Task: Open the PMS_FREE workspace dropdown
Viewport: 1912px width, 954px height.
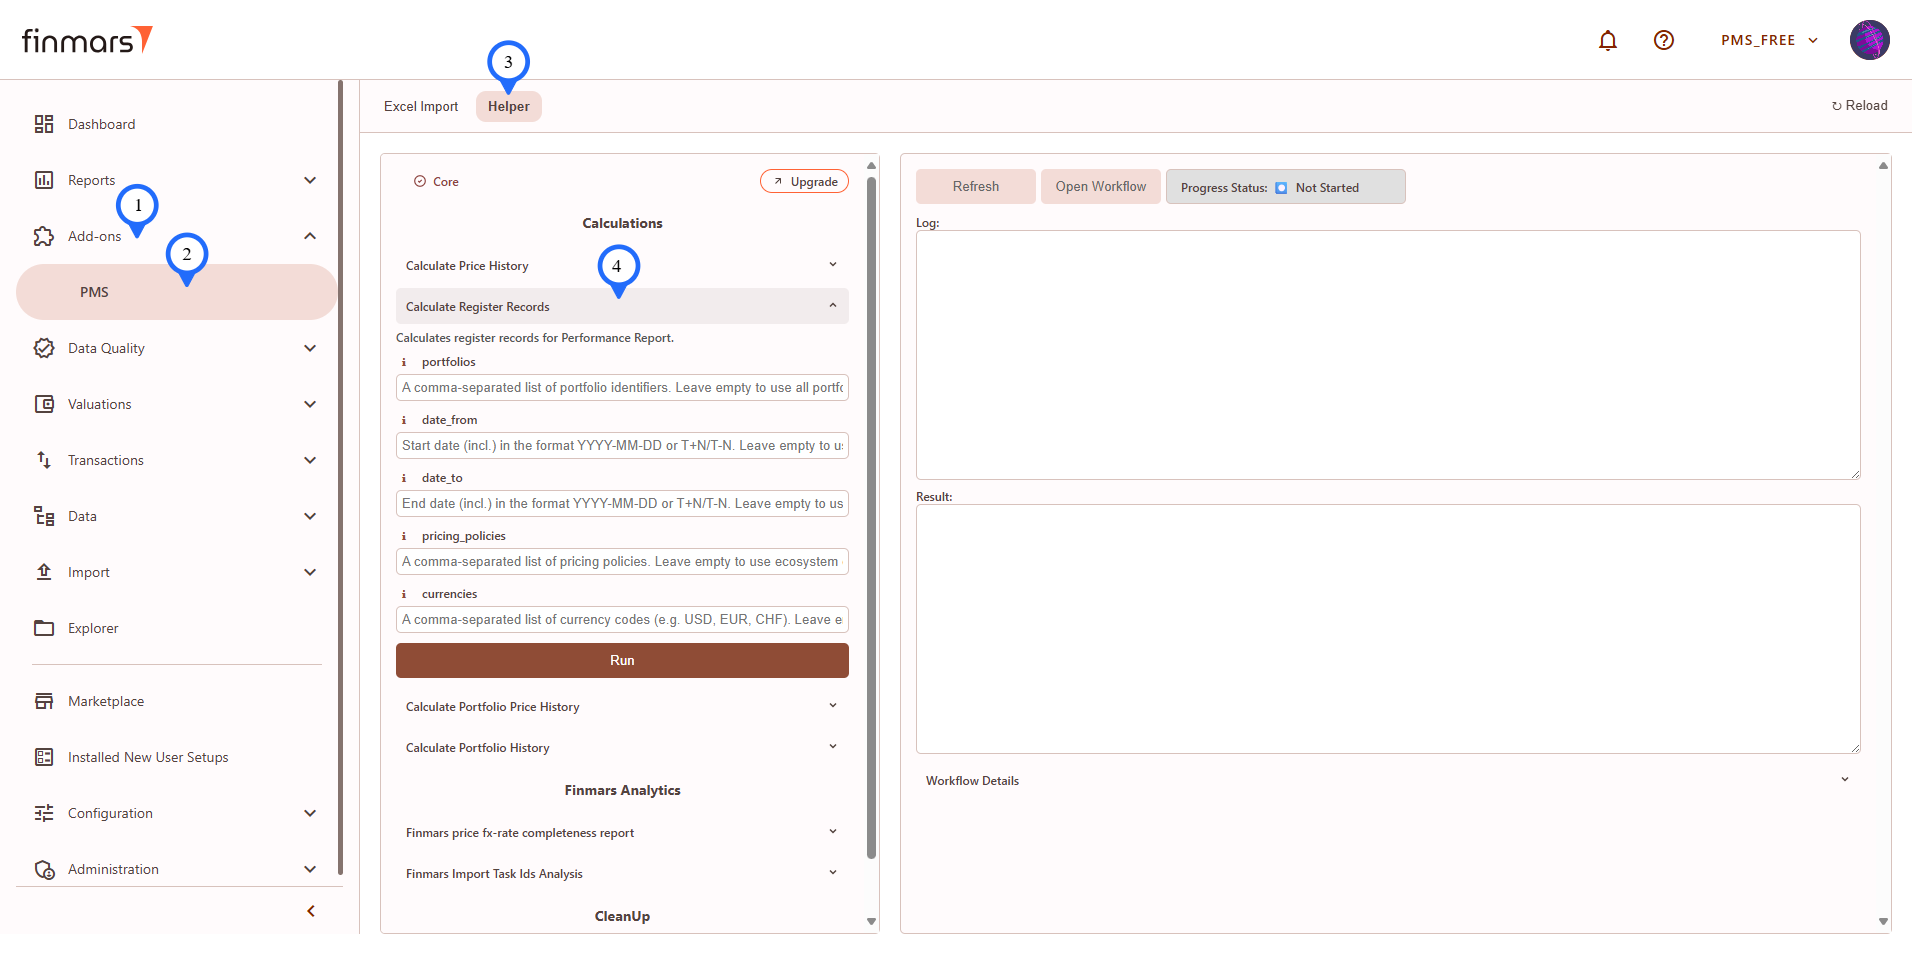Action: (1768, 40)
